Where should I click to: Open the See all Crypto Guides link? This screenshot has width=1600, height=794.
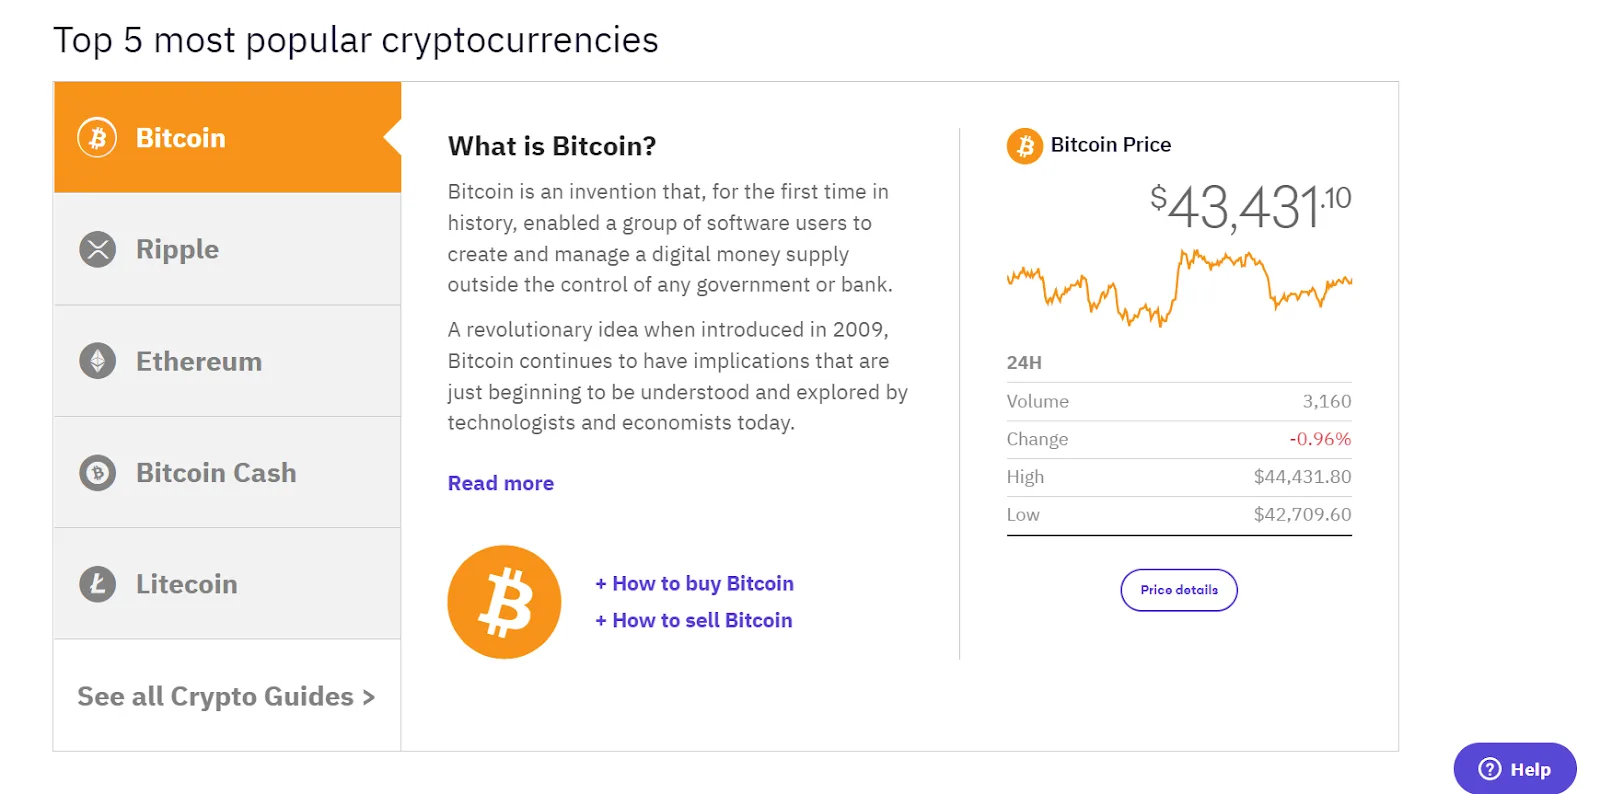coord(226,696)
